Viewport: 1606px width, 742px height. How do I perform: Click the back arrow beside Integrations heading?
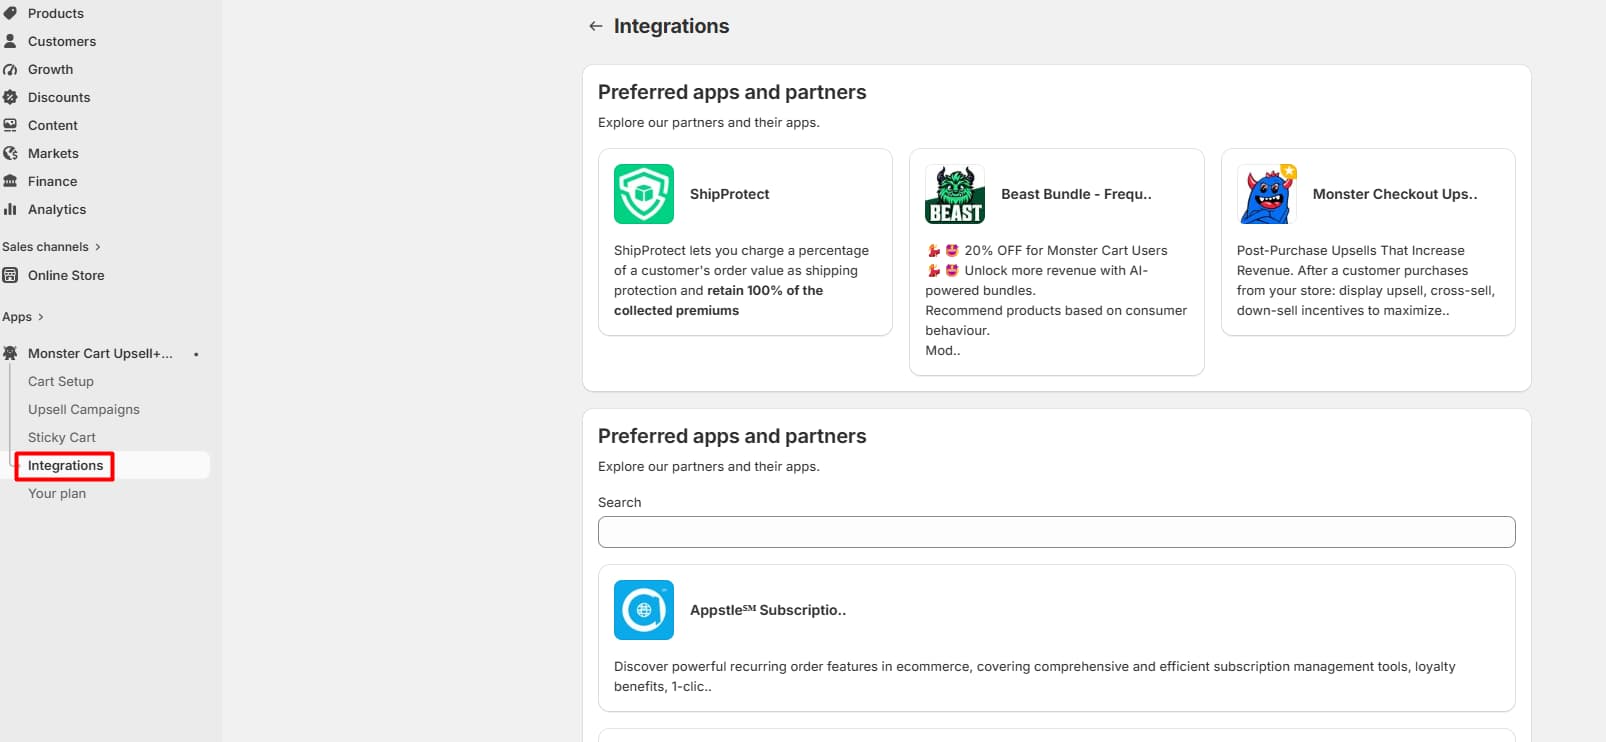(596, 26)
